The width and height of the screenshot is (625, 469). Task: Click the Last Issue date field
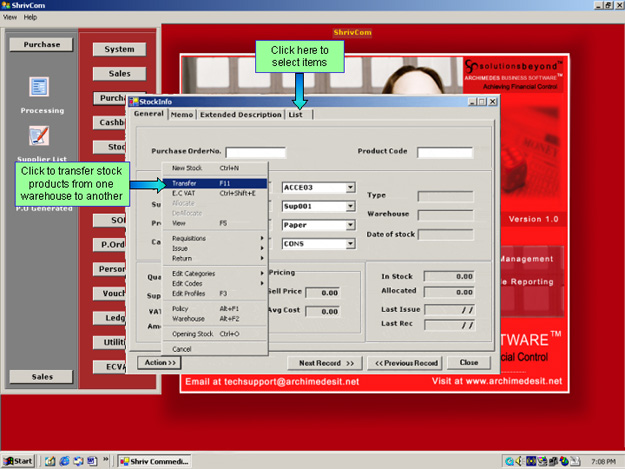click(x=449, y=310)
